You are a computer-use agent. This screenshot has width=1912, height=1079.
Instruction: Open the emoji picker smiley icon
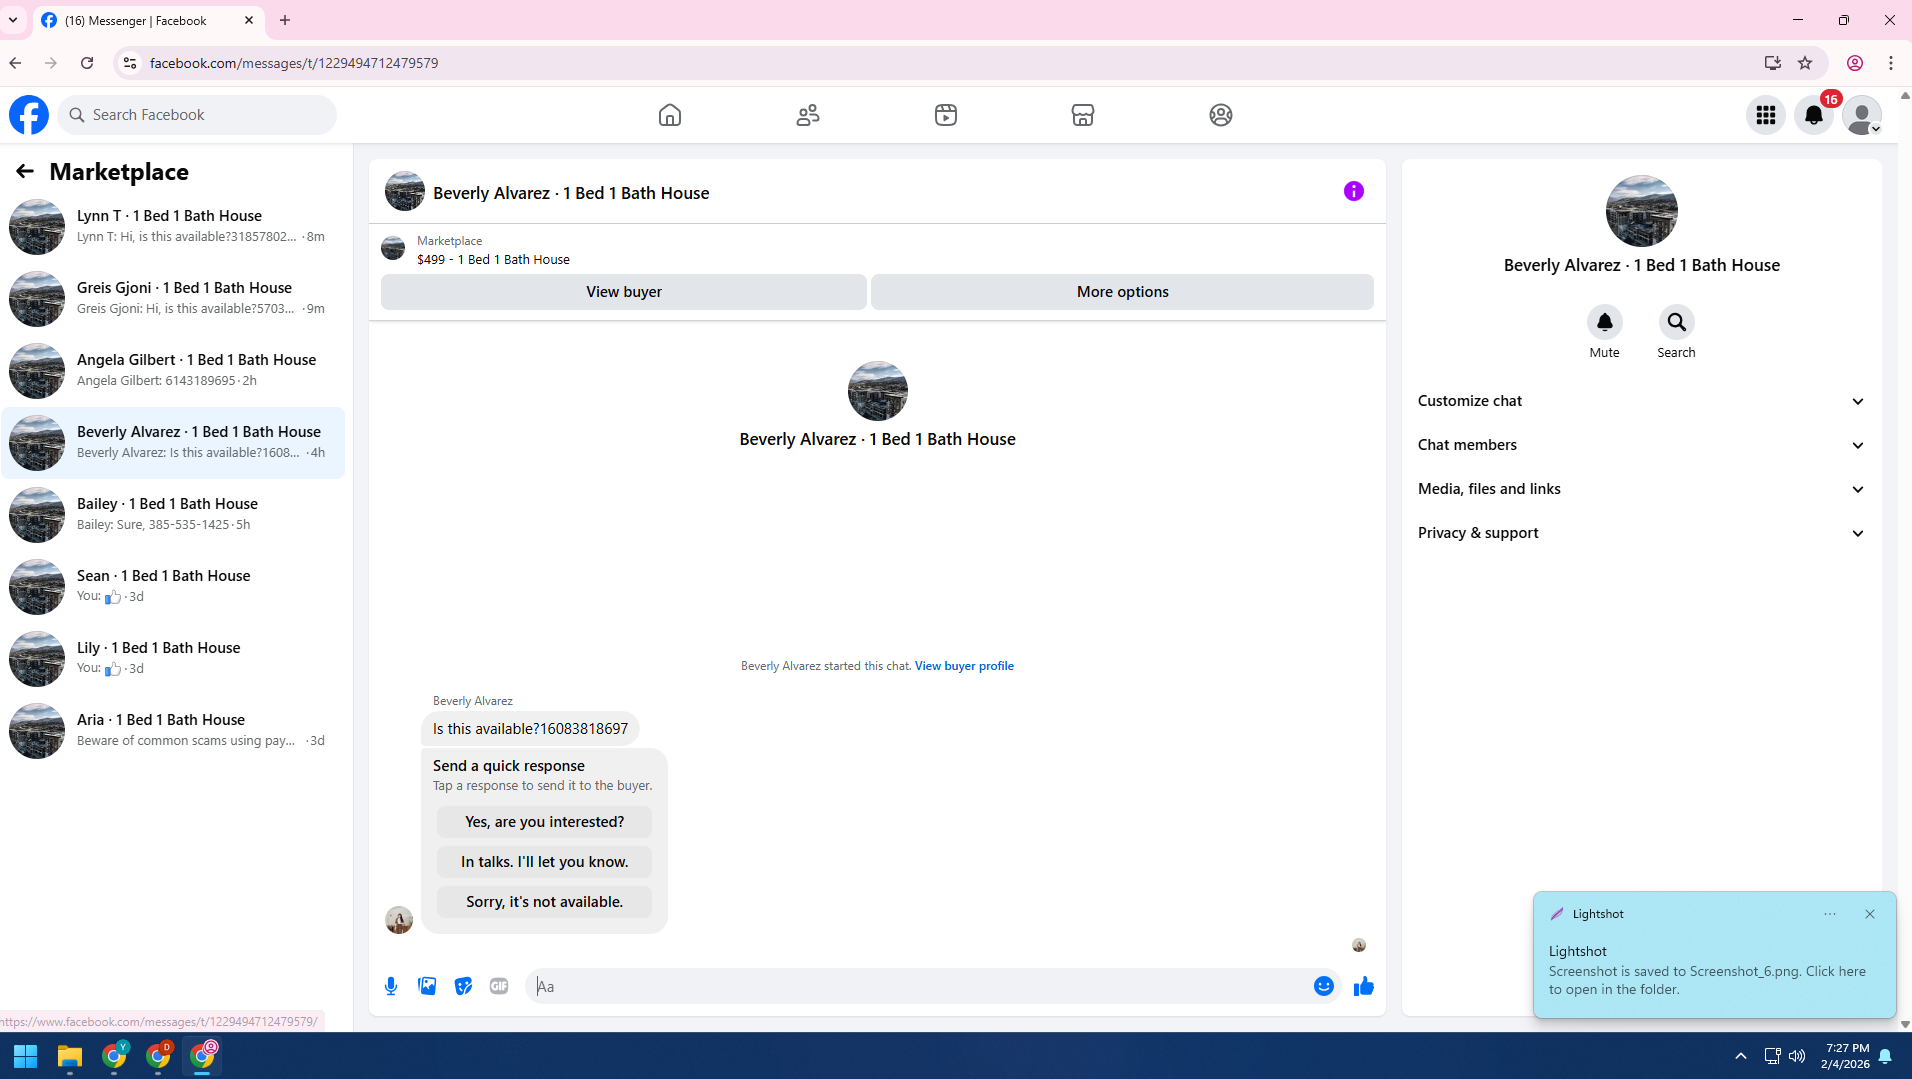pos(1324,986)
